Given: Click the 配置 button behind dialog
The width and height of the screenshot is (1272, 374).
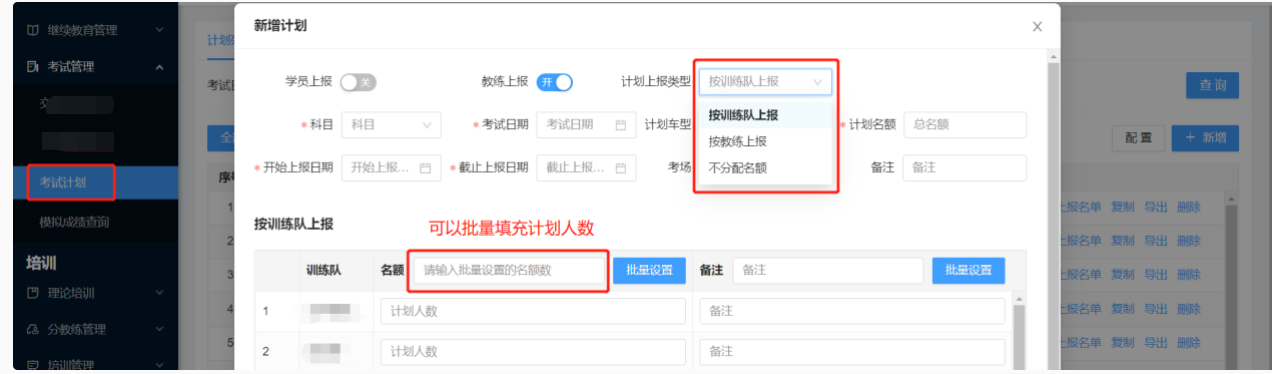Looking at the screenshot, I should (1138, 138).
